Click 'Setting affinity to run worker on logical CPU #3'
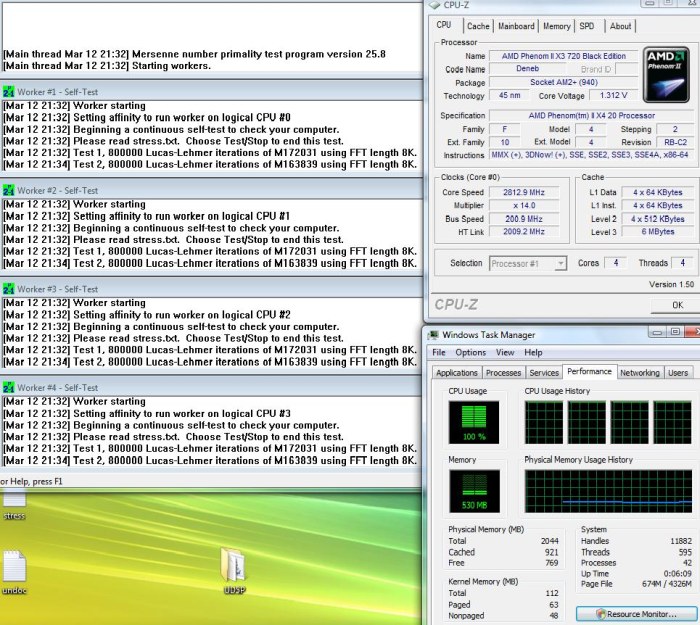The height and width of the screenshot is (625, 700). (182, 413)
